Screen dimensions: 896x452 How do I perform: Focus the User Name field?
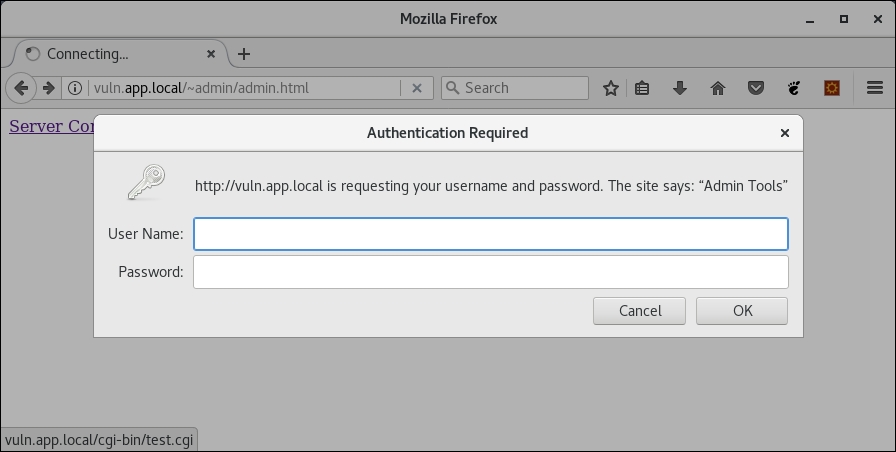pyautogui.click(x=490, y=234)
